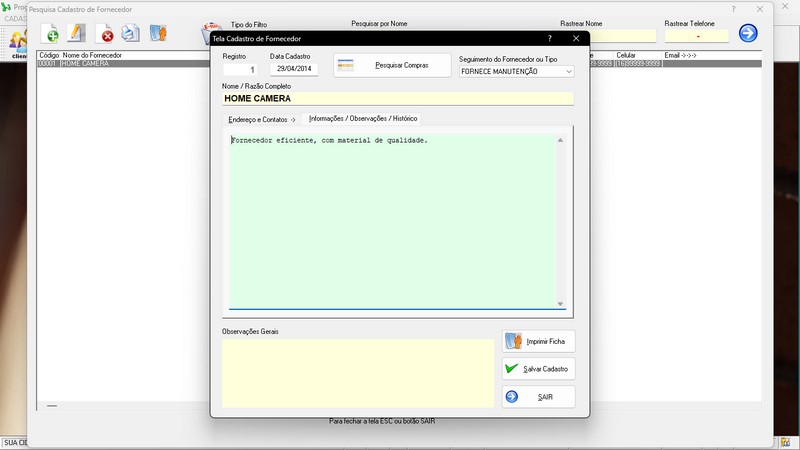
Task: Save with the Salvar Cadastro button
Action: [x=539, y=369]
